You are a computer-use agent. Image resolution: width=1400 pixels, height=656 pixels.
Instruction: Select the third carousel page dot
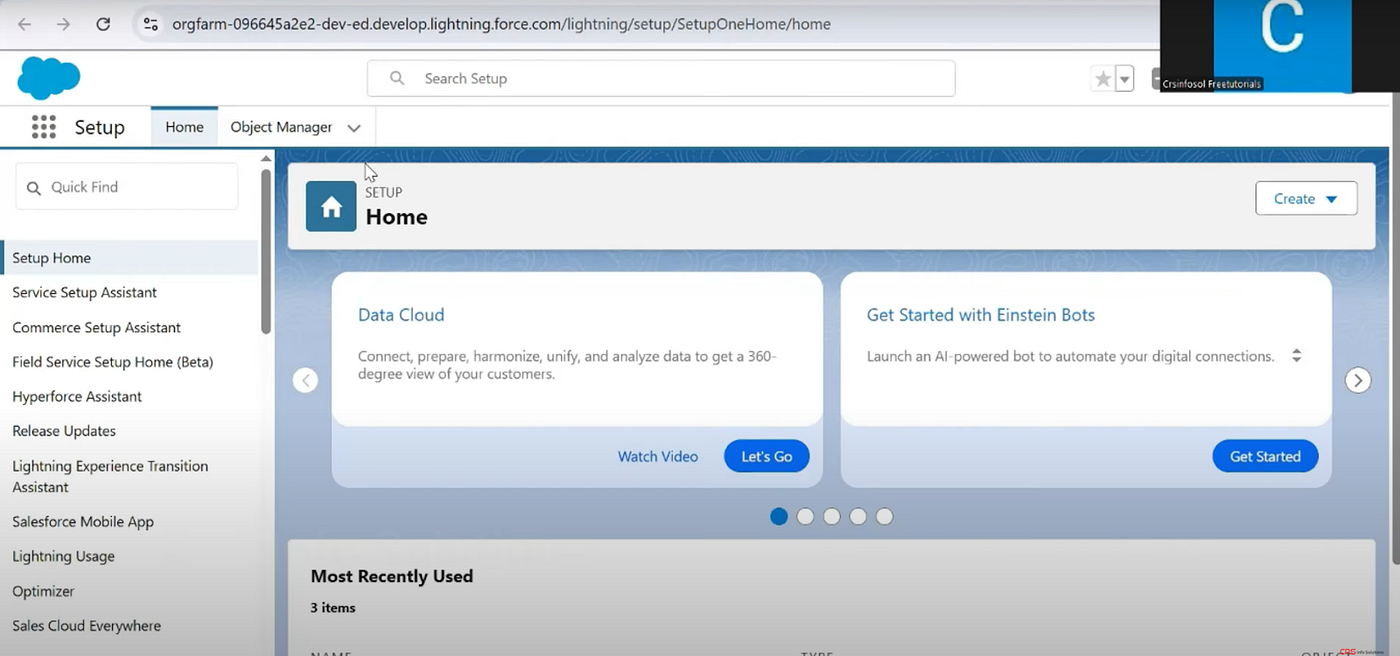(x=832, y=516)
